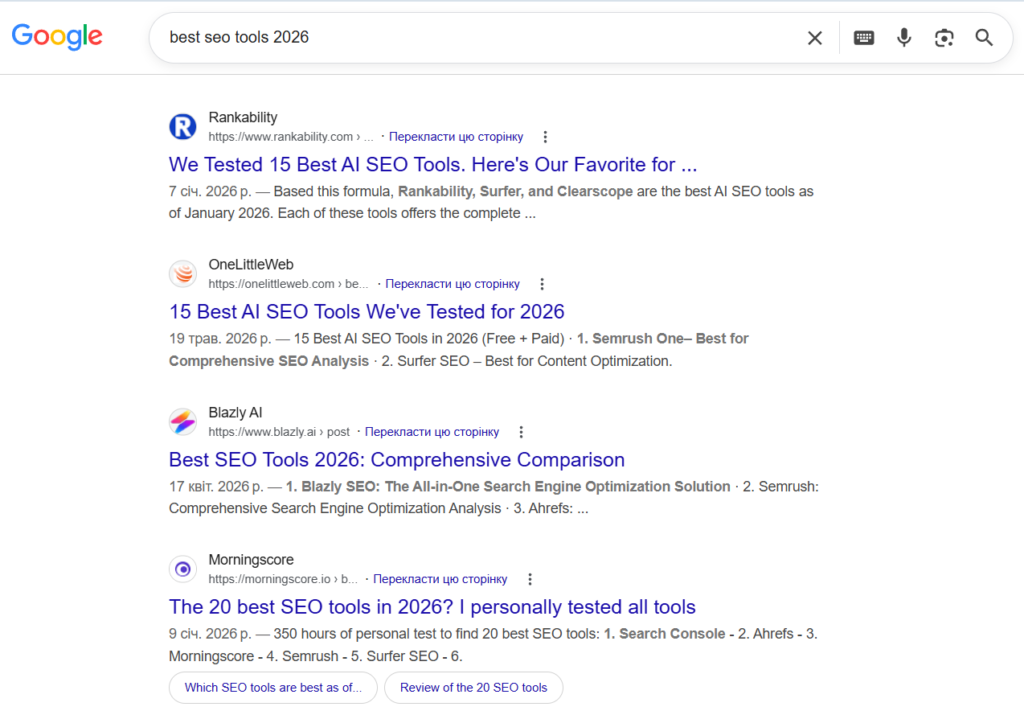The image size is (1024, 715).
Task: Click the Blazly AI site name
Action: pyautogui.click(x=235, y=413)
